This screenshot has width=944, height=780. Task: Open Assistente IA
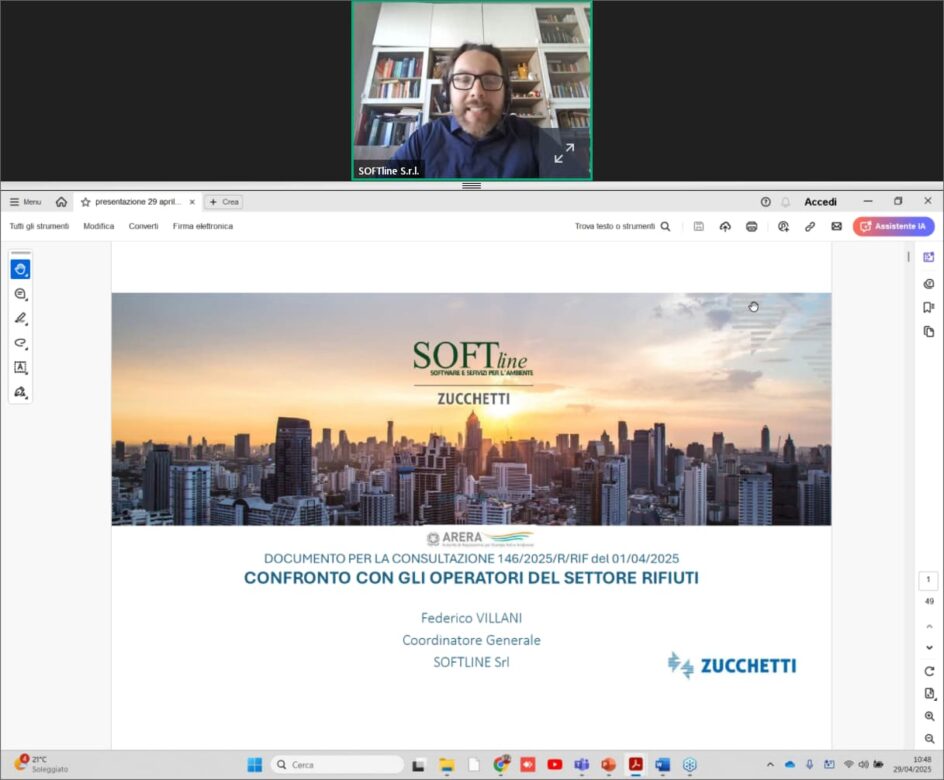click(x=893, y=226)
